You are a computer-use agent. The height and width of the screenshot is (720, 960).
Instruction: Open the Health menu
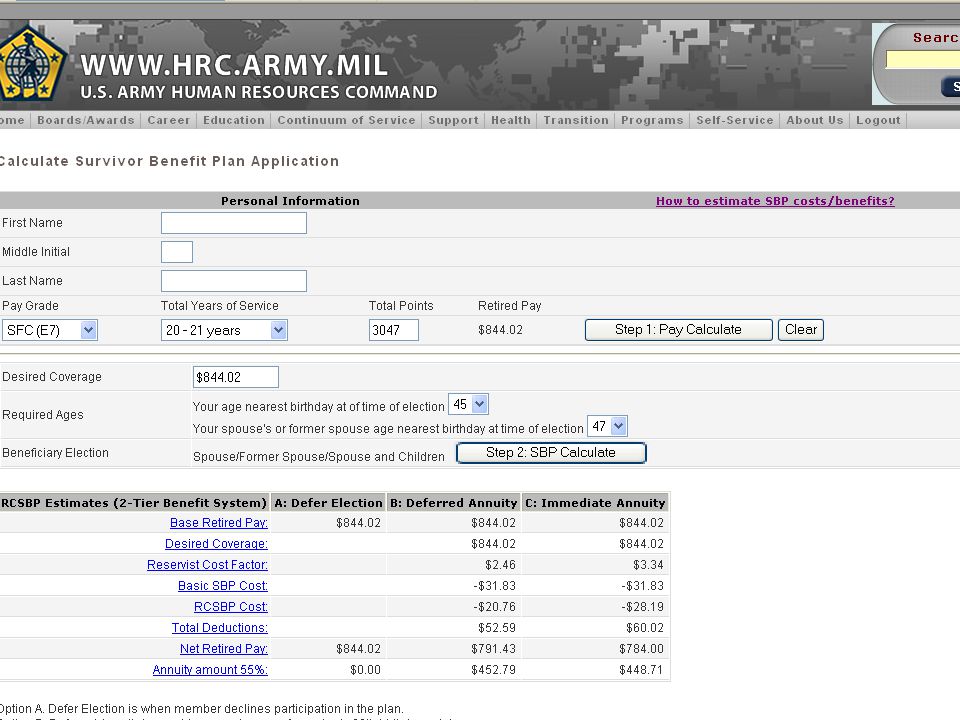click(x=511, y=120)
